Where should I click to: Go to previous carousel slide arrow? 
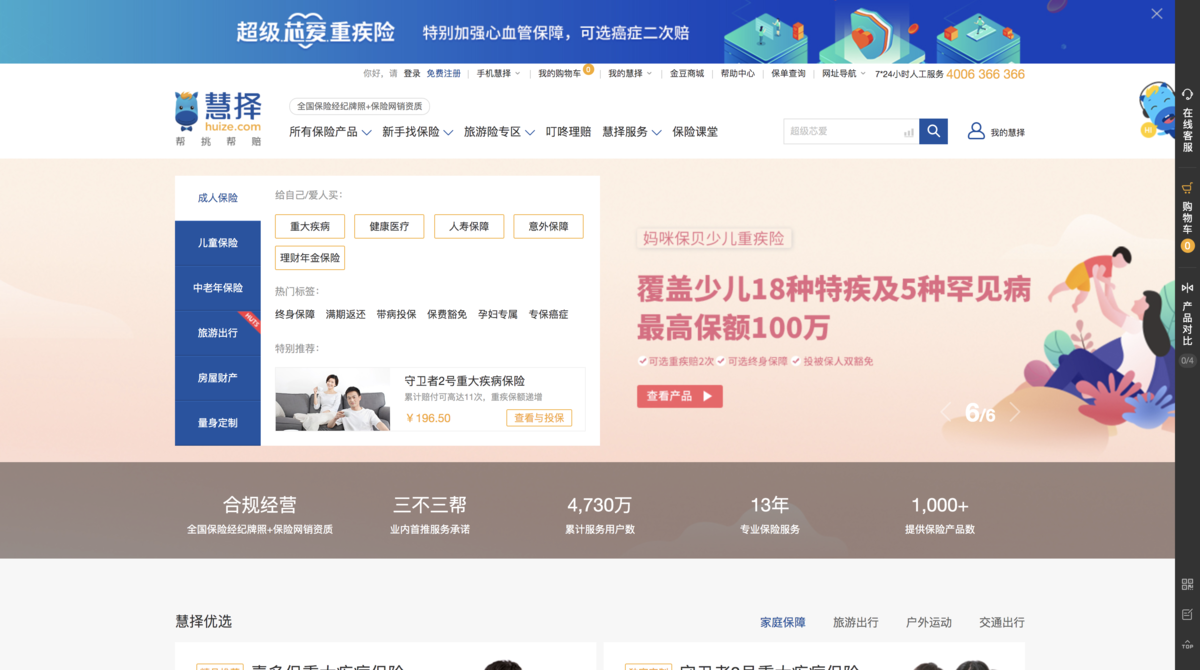point(946,412)
